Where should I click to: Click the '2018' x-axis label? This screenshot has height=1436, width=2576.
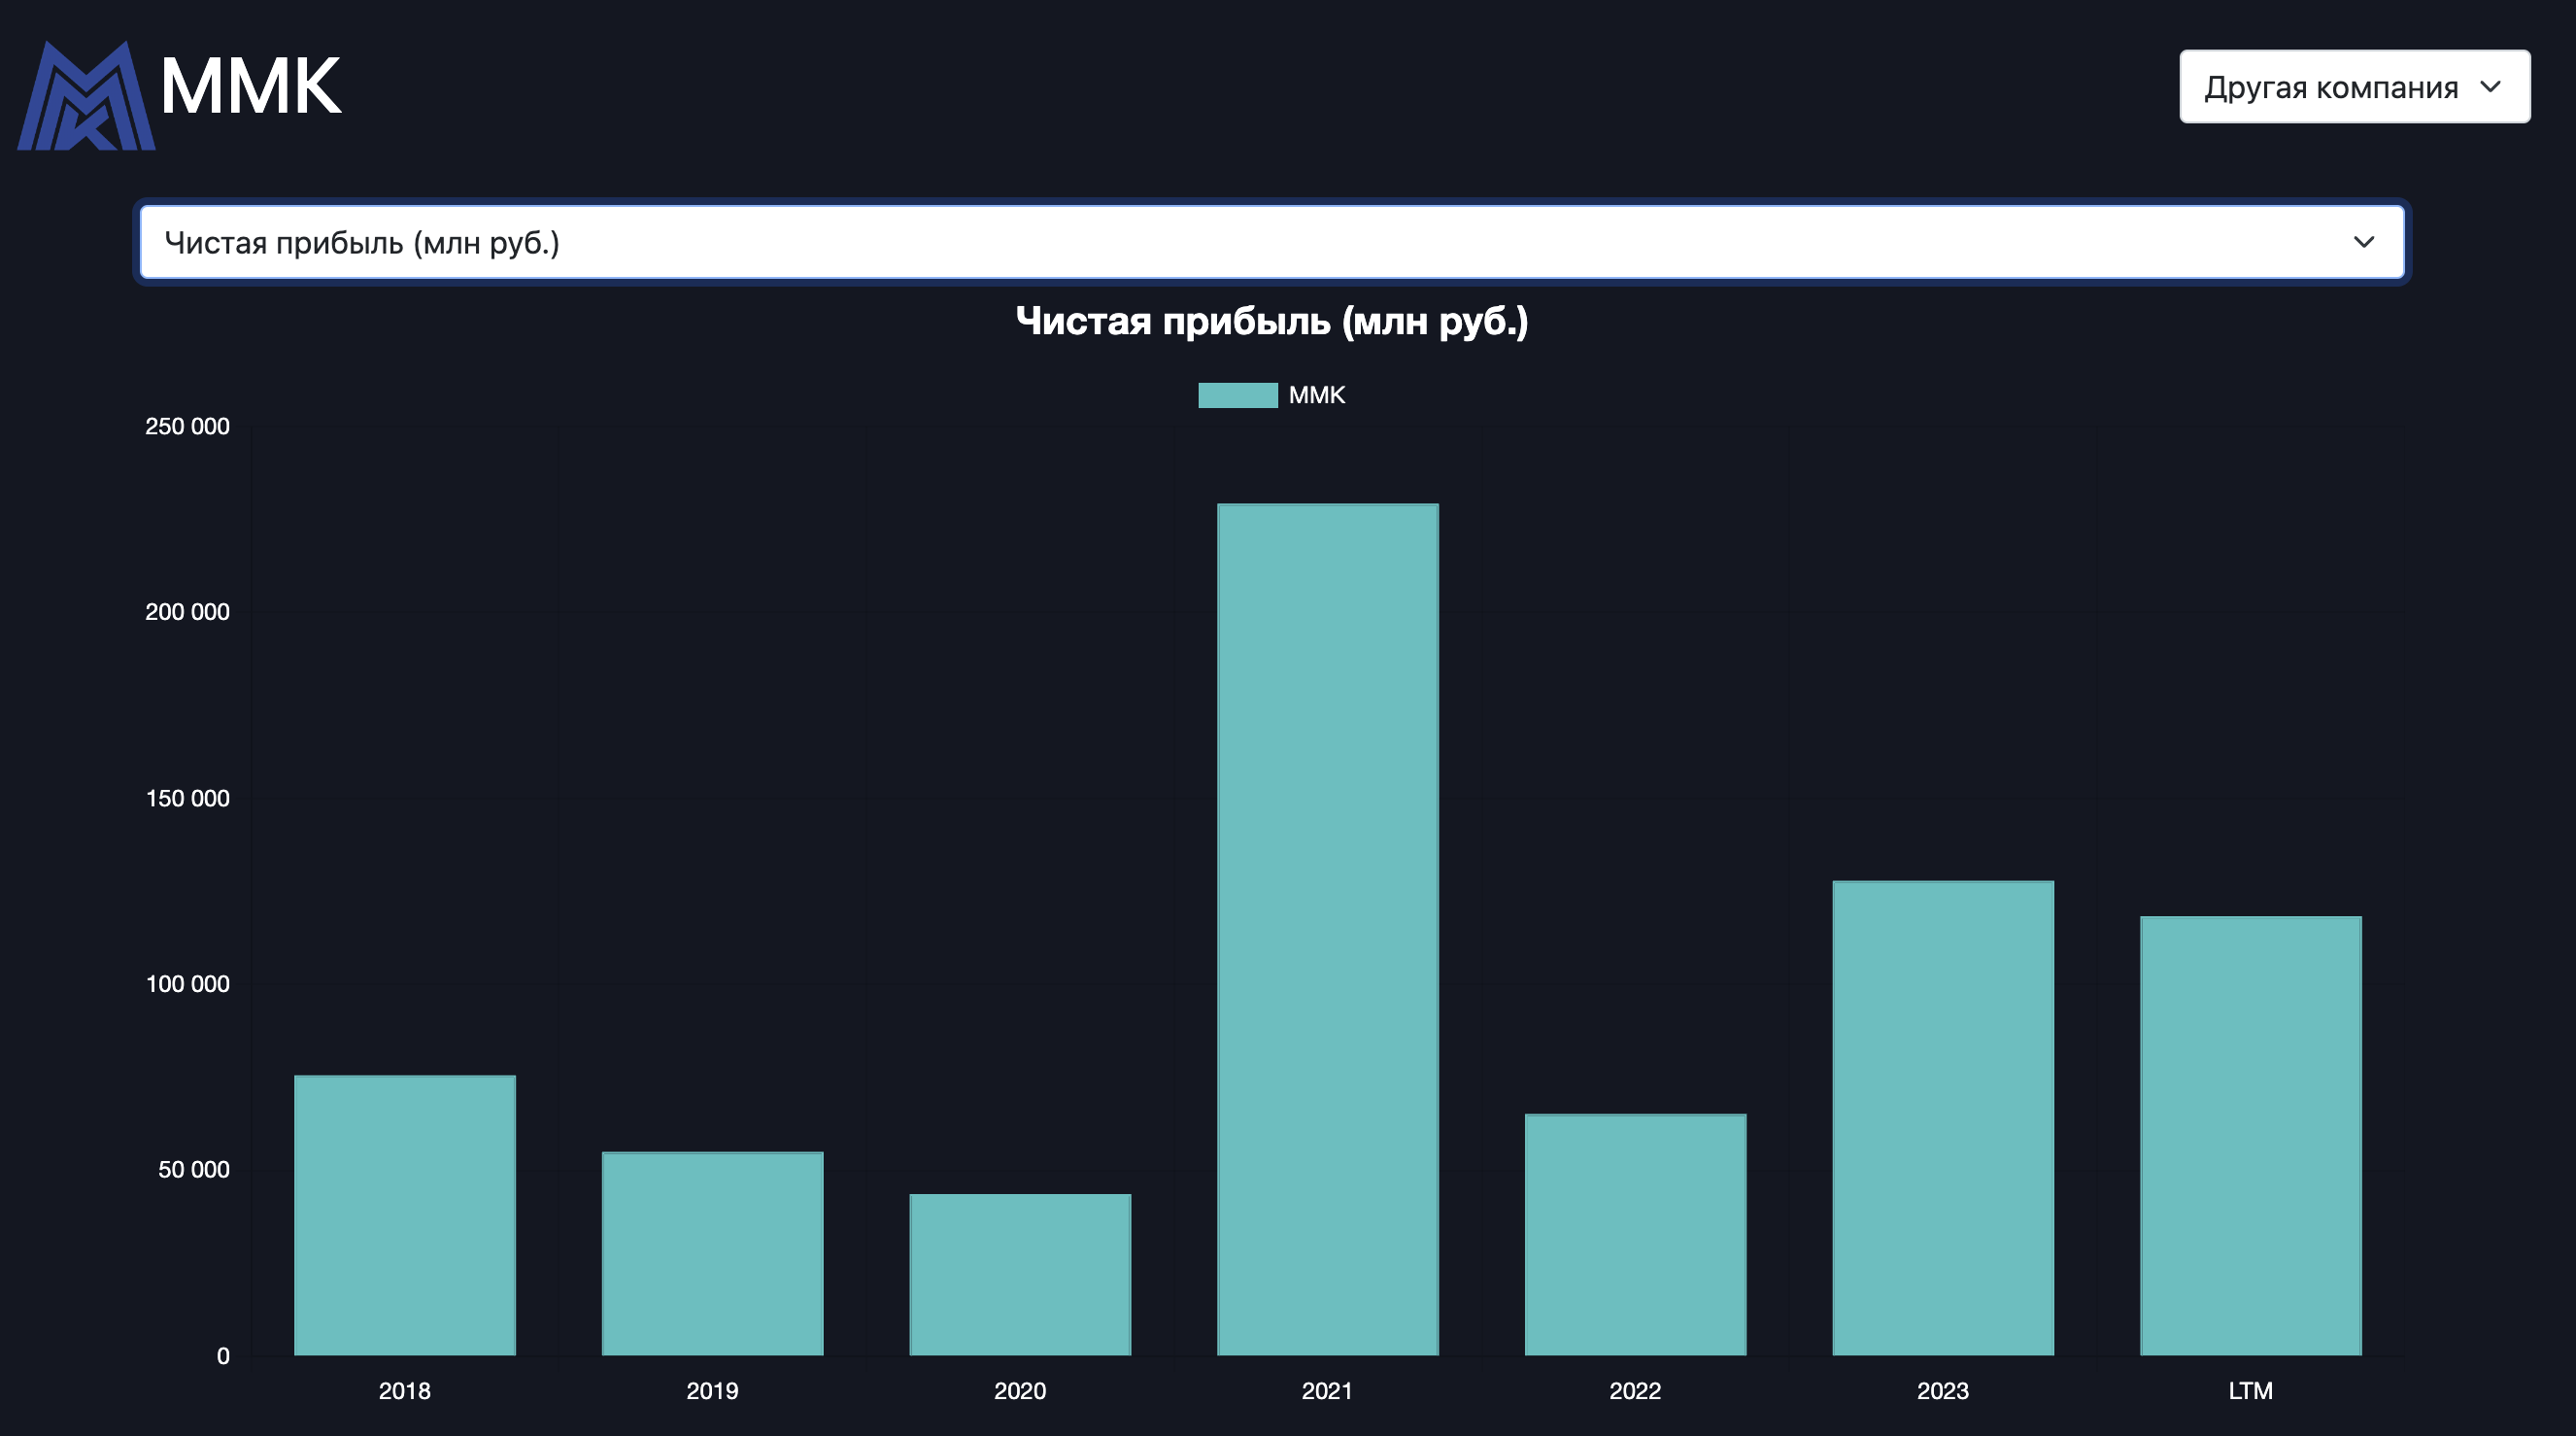(404, 1390)
